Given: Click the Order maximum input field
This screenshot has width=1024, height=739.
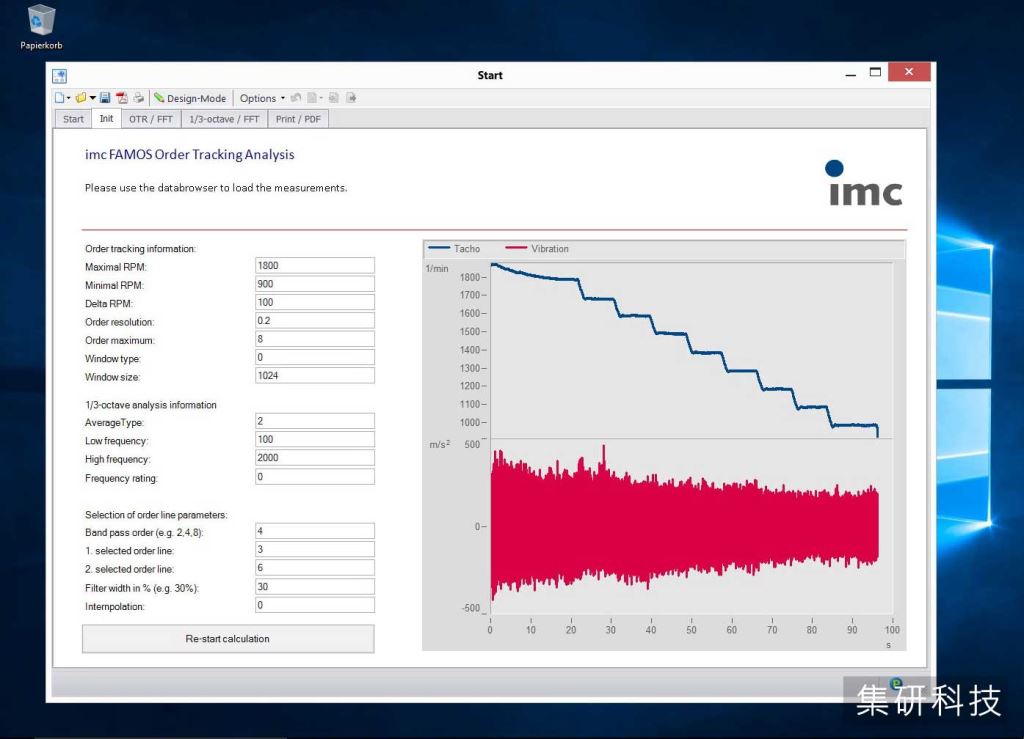Looking at the screenshot, I should coord(314,339).
